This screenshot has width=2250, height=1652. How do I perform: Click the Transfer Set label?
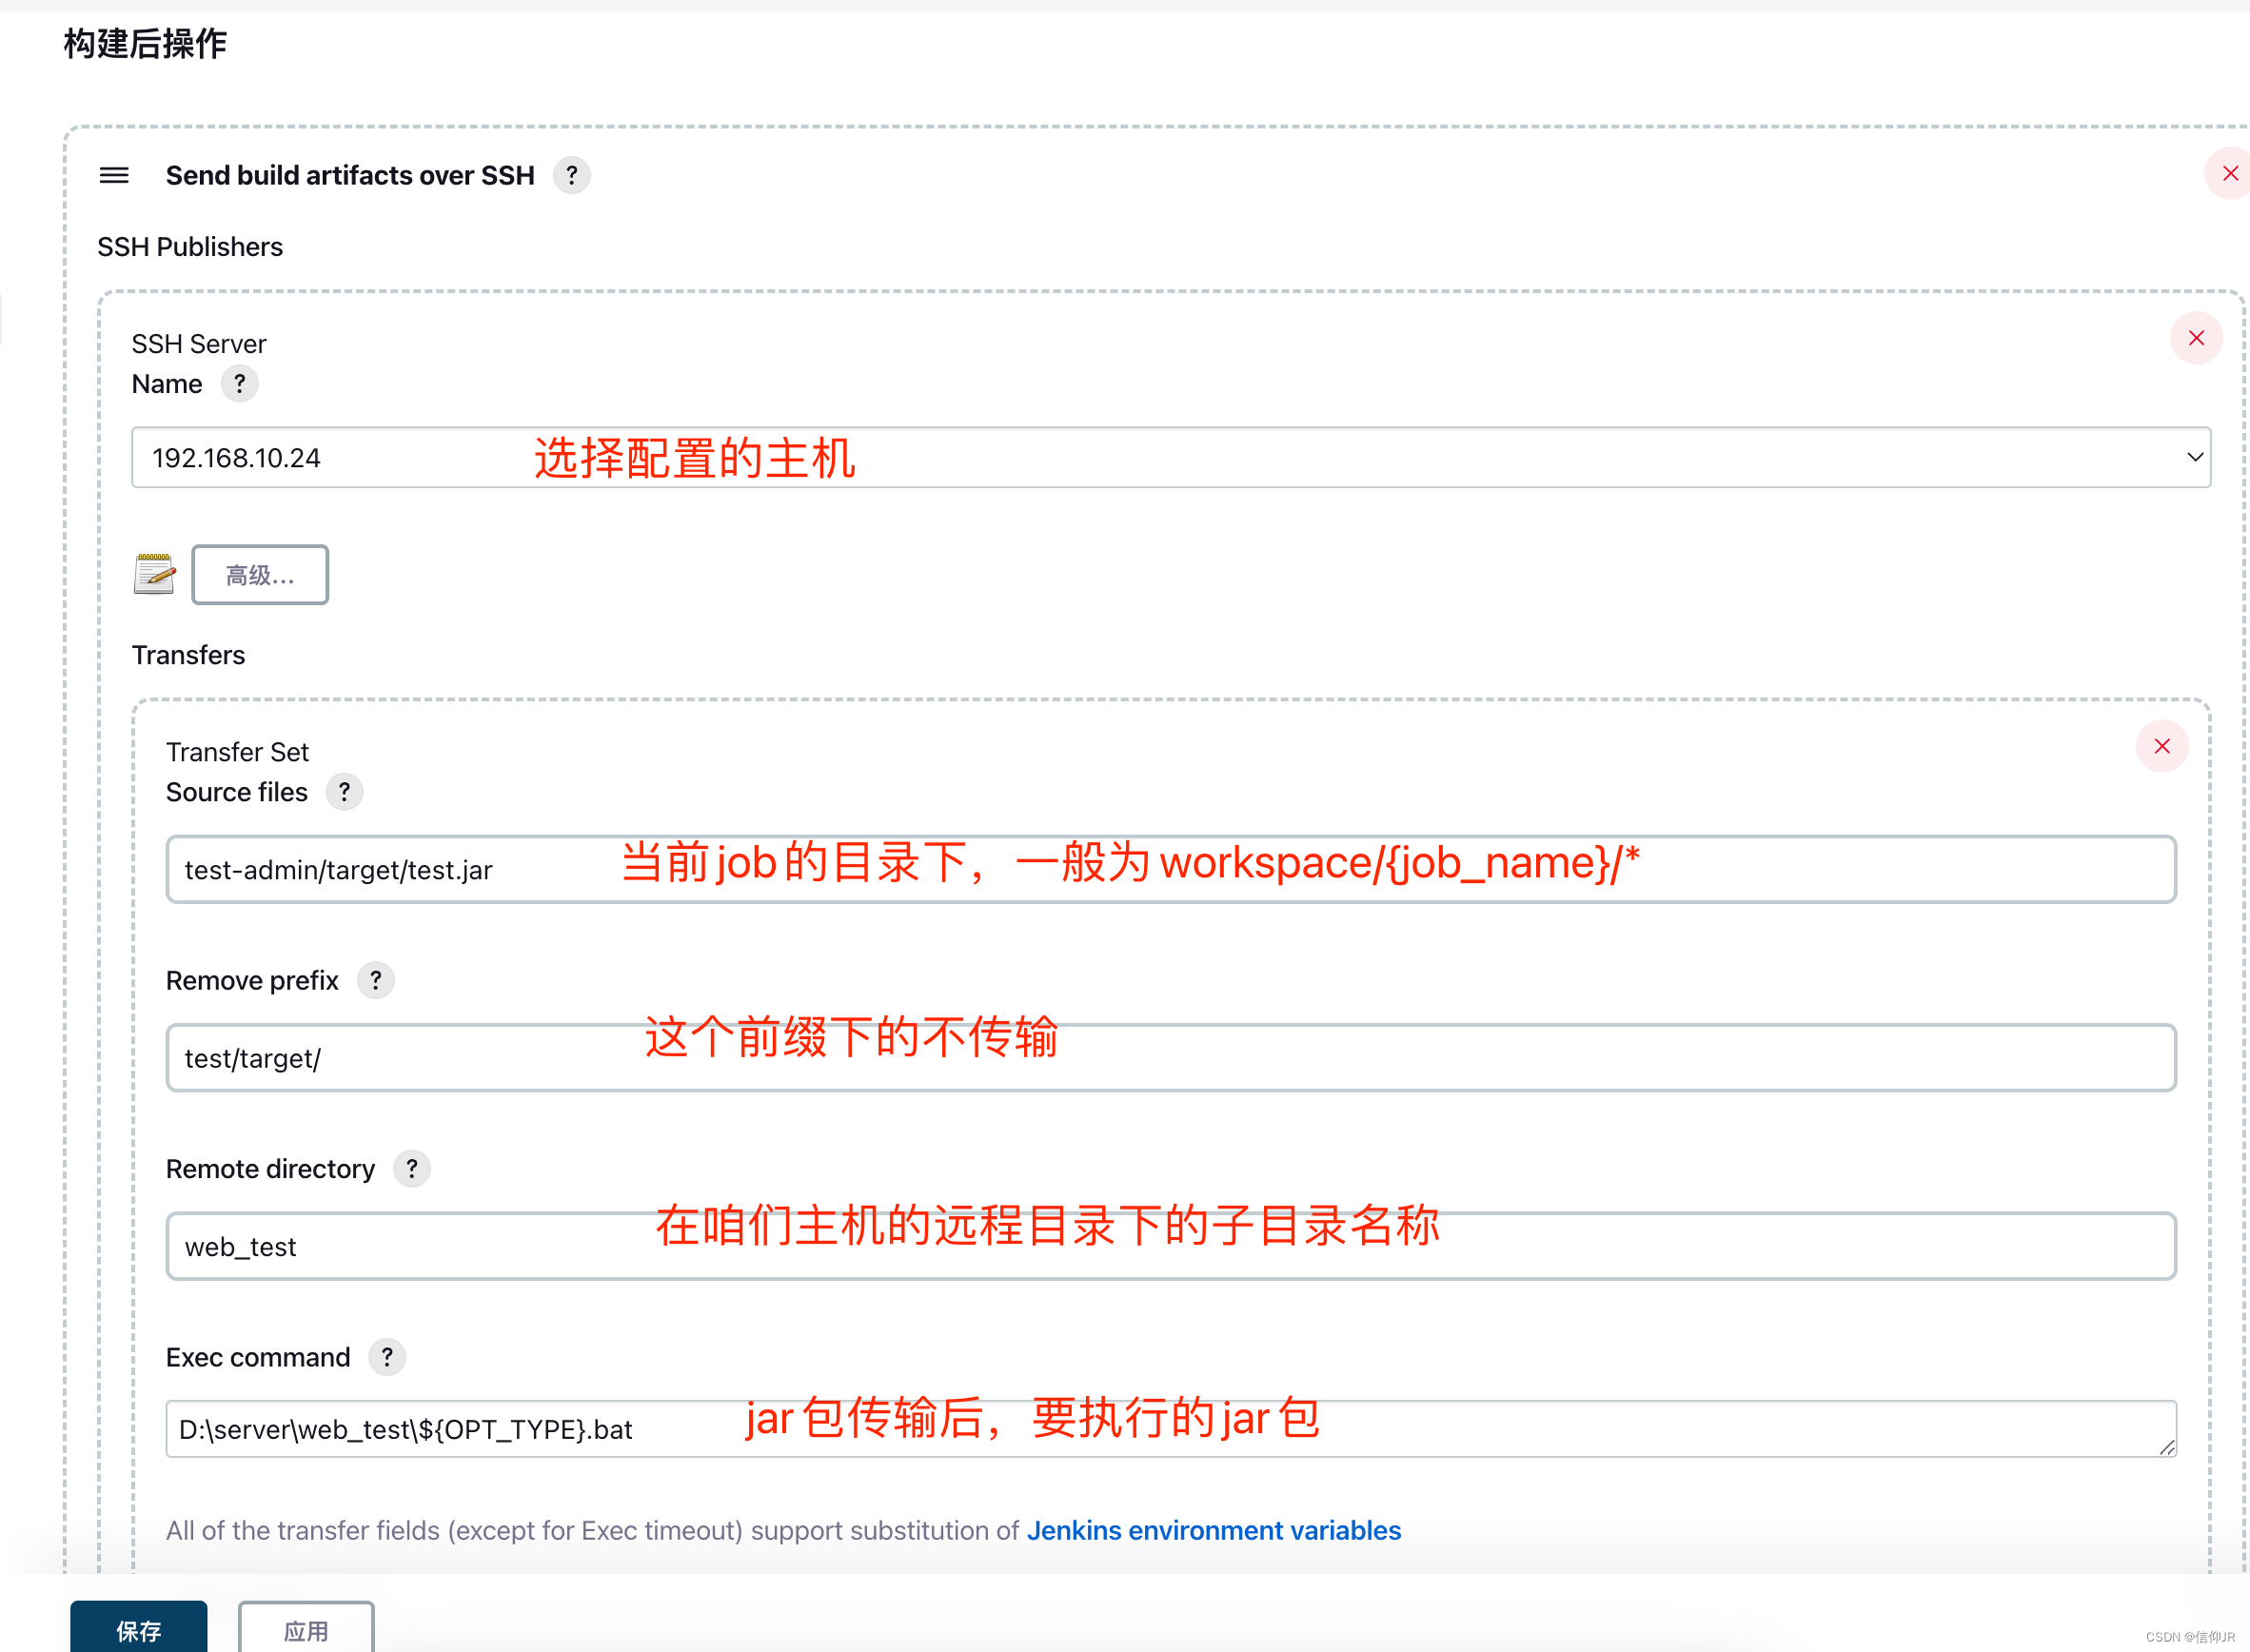click(x=238, y=752)
